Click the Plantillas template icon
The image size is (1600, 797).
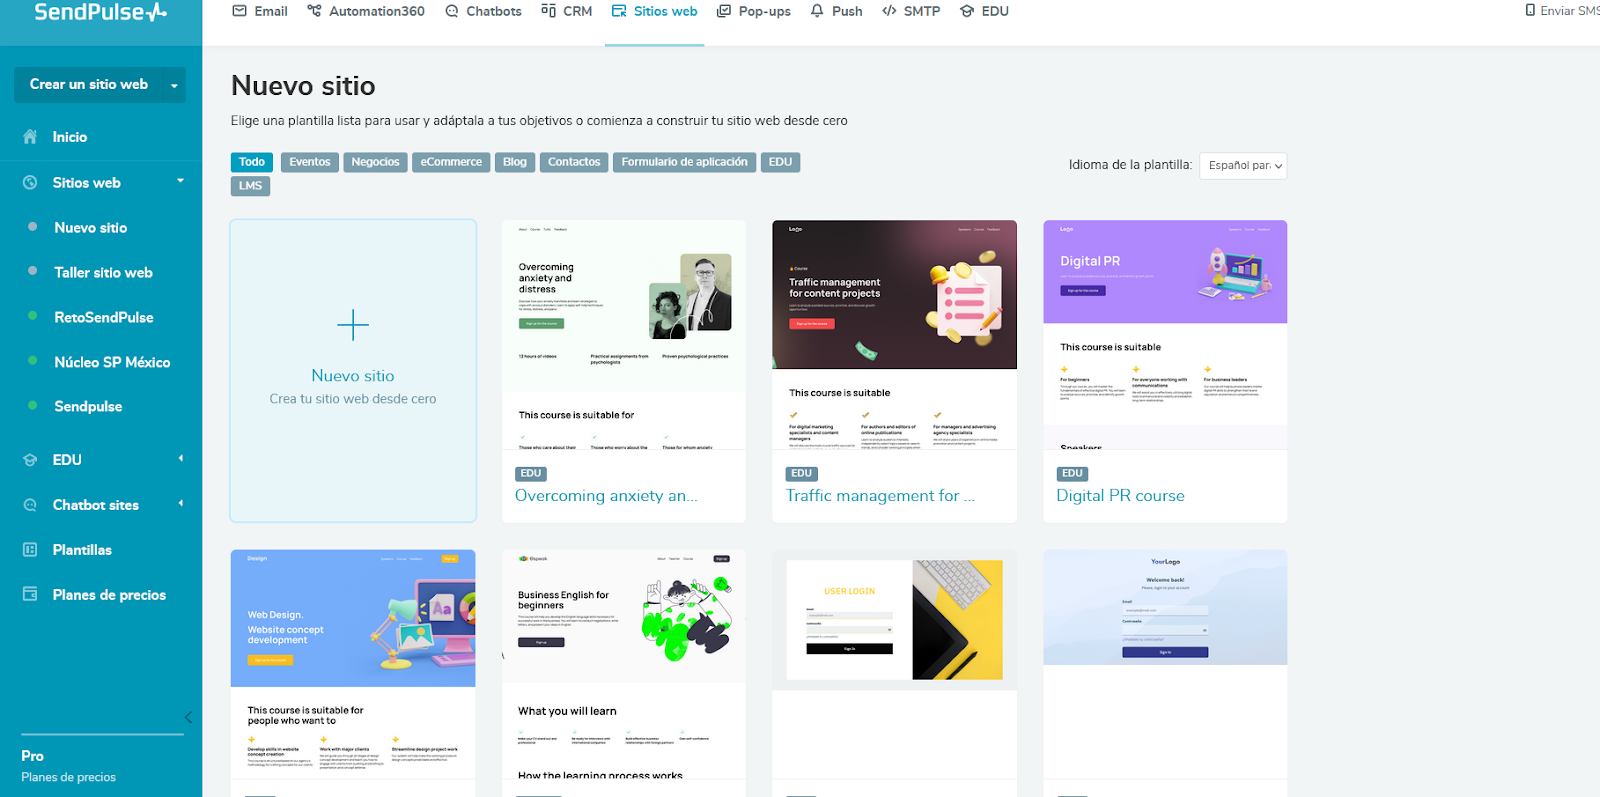click(x=30, y=550)
